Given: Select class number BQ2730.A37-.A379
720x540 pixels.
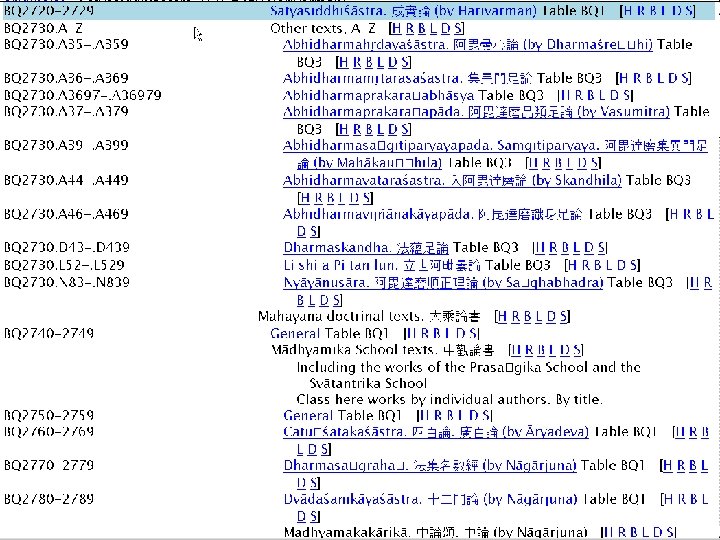Looking at the screenshot, I should pyautogui.click(x=66, y=112).
